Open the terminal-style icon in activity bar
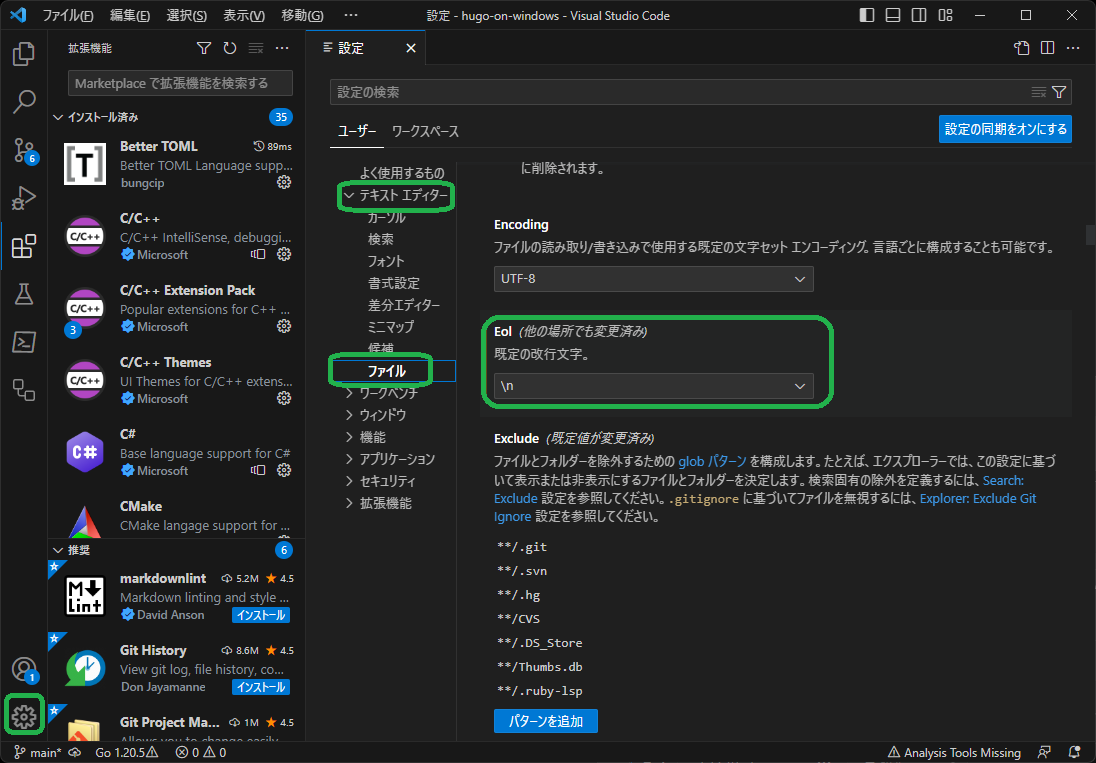The width and height of the screenshot is (1096, 763). coord(24,342)
